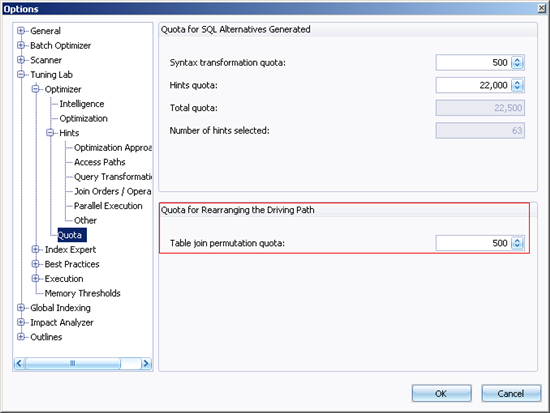The width and height of the screenshot is (550, 413).
Task: Click the Hints quota spinner arrows
Action: point(517,85)
